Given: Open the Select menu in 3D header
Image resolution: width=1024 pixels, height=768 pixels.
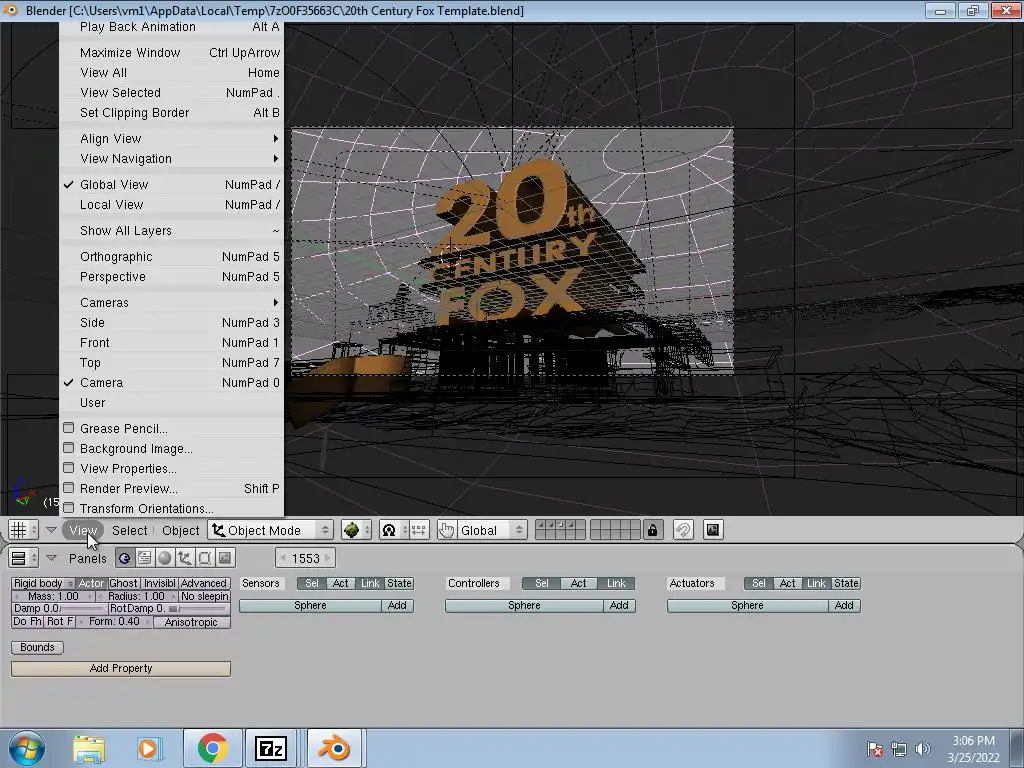Looking at the screenshot, I should [129, 530].
